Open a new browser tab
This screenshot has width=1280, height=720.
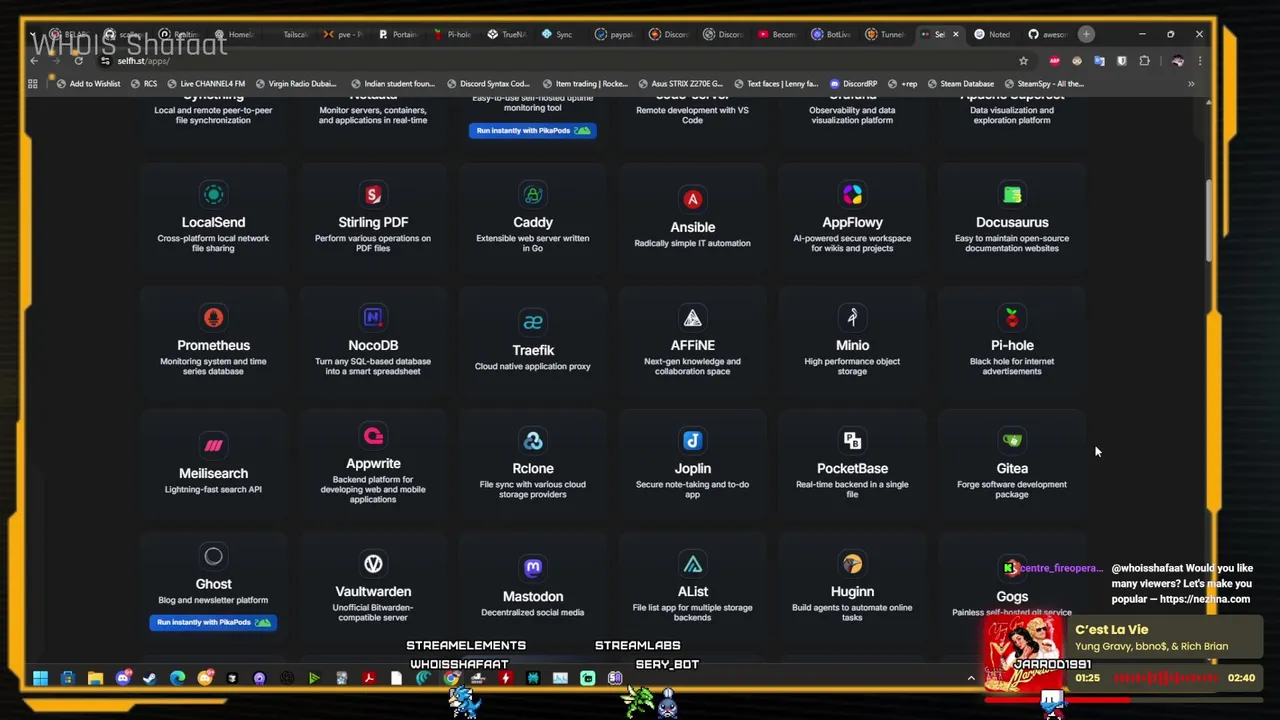point(1086,34)
